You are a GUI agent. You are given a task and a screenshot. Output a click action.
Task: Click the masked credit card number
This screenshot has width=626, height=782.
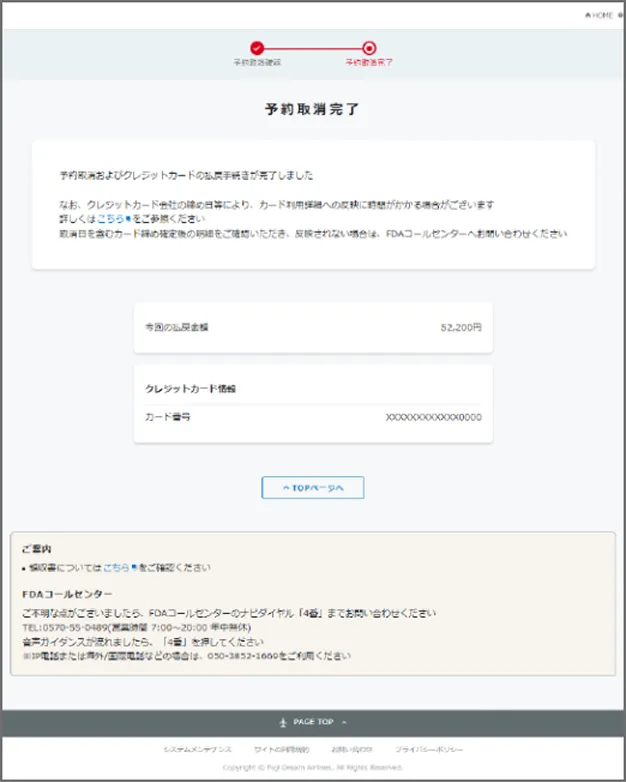[x=433, y=417]
